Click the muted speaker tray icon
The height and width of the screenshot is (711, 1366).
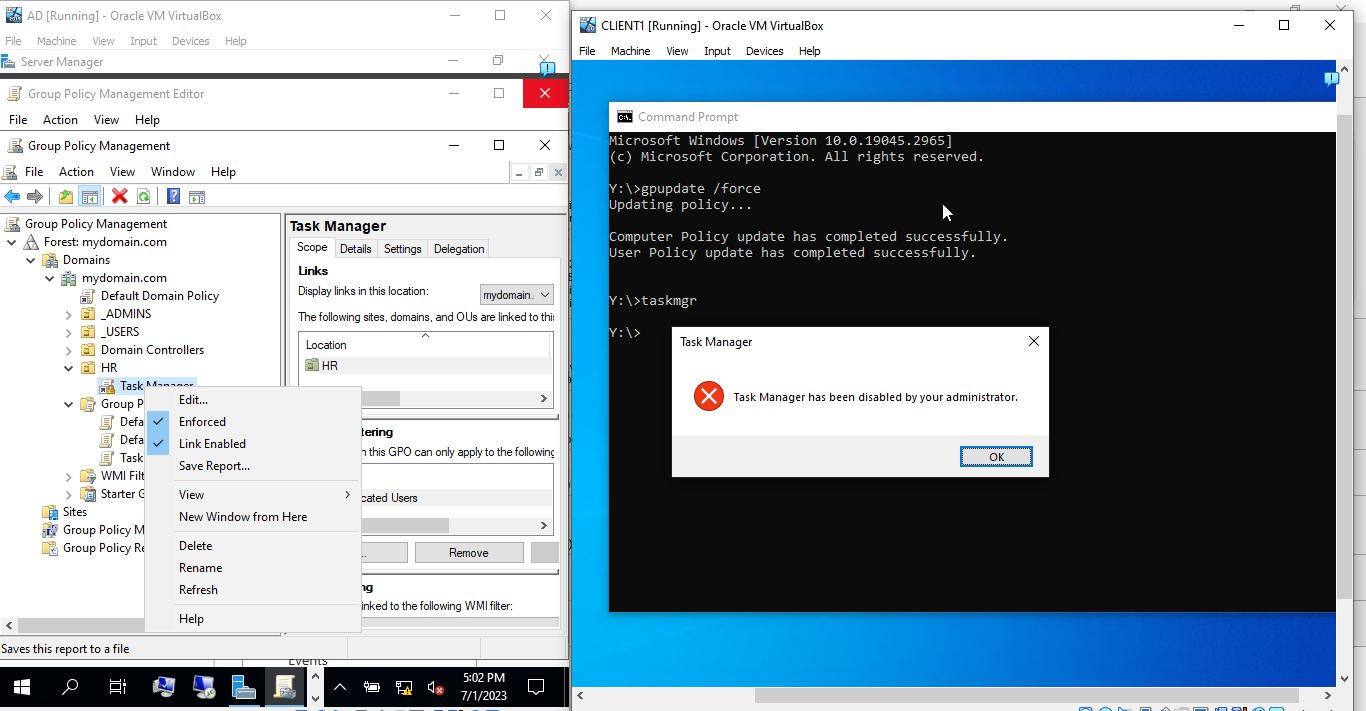point(435,687)
